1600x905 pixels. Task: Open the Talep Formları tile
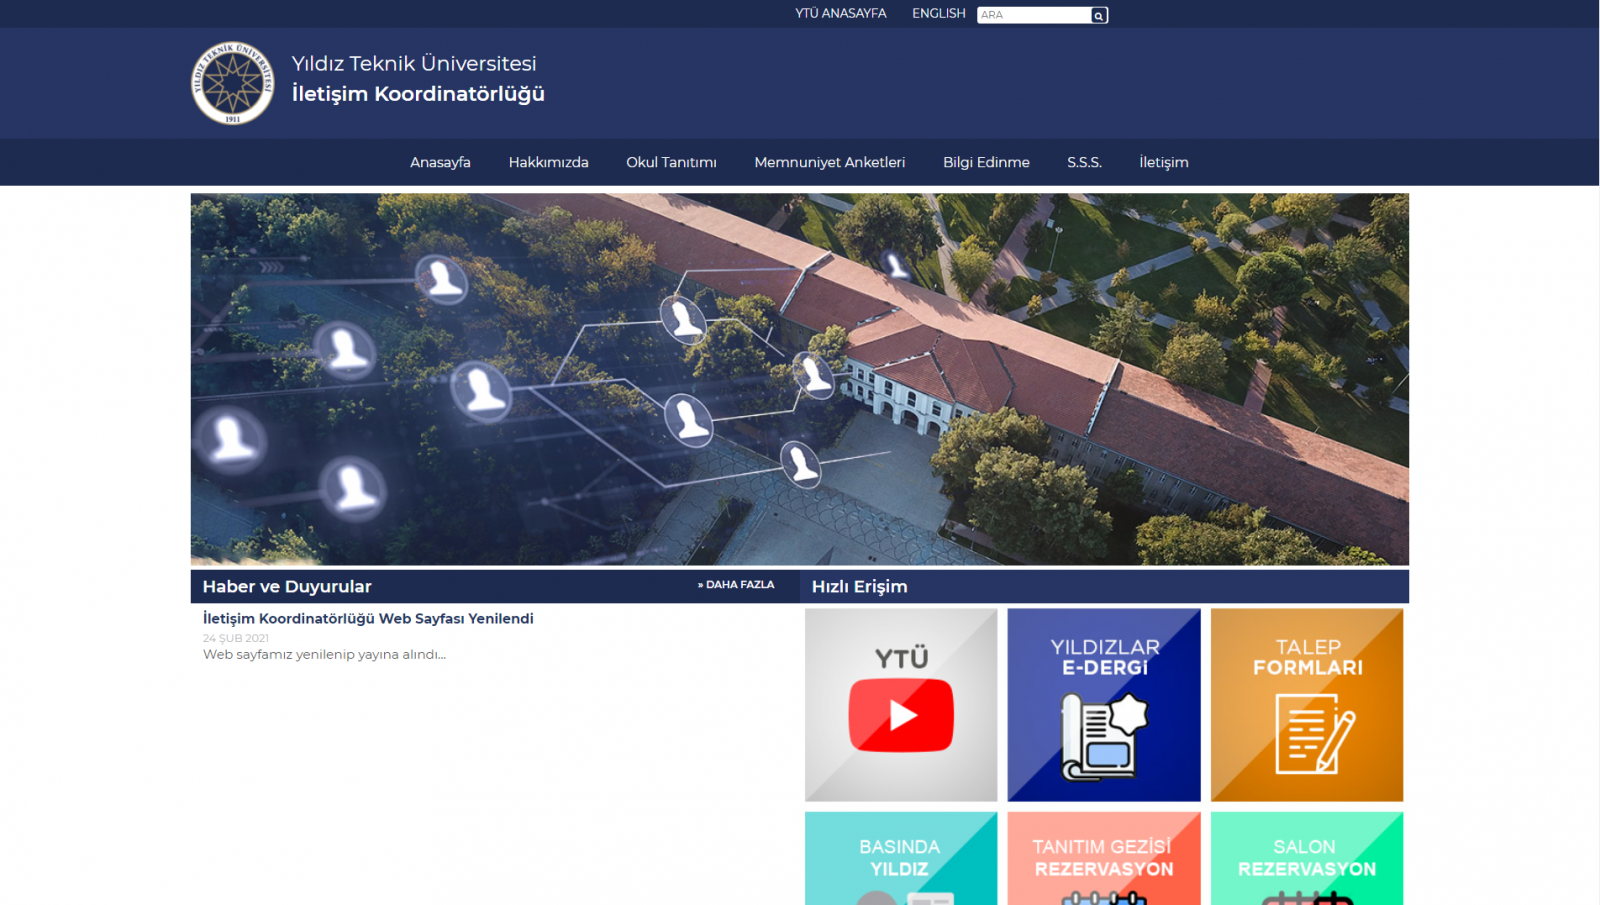[x=1307, y=705]
